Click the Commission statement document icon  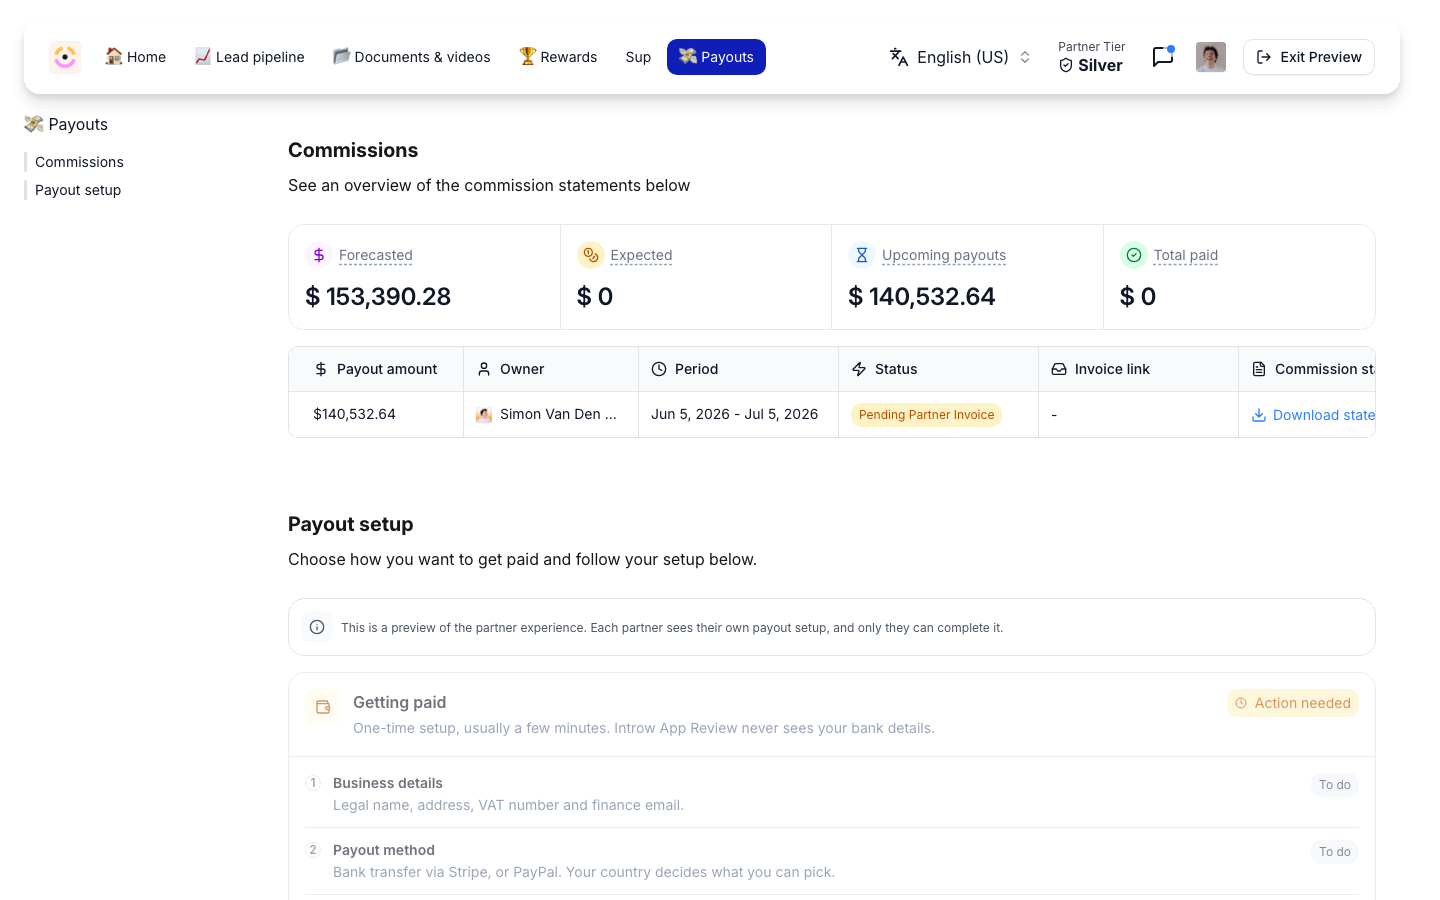coord(1259,369)
